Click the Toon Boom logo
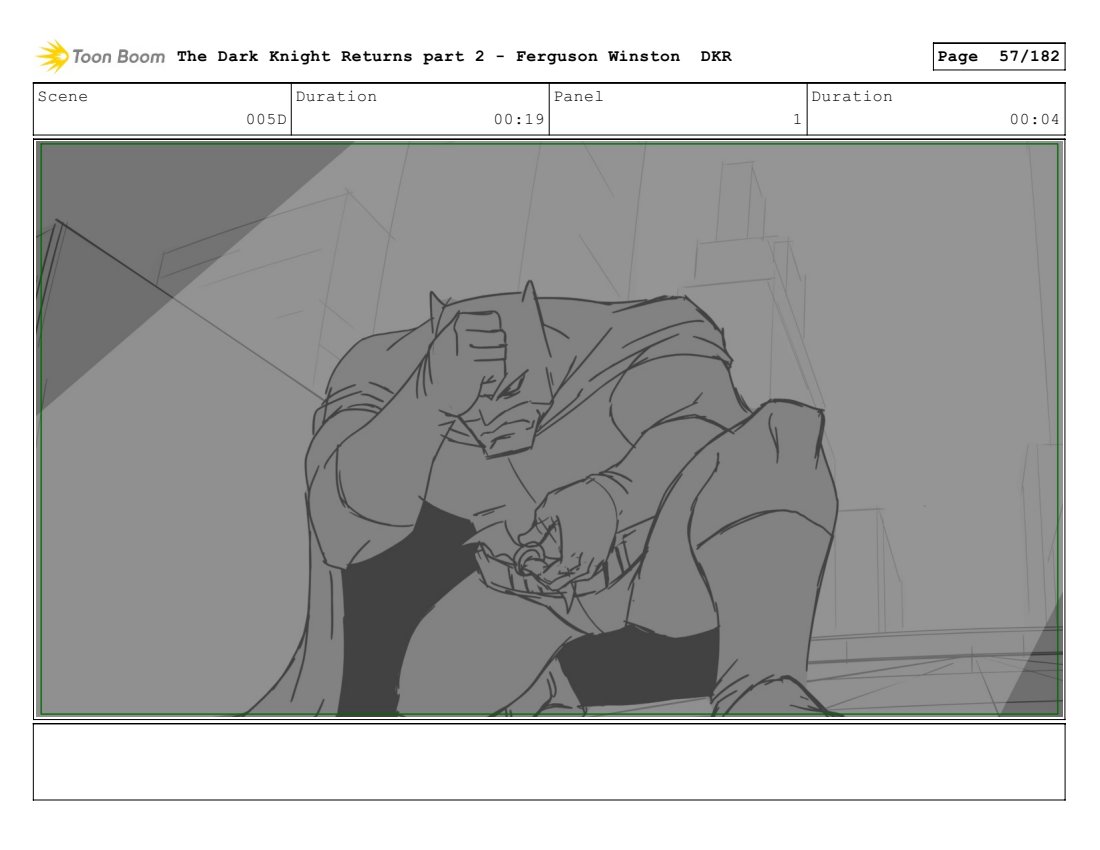This screenshot has width=1100, height=850. (100, 56)
